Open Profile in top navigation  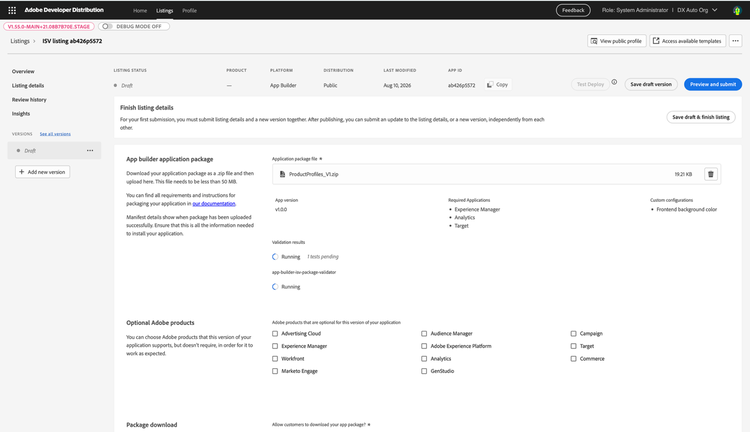click(x=189, y=11)
